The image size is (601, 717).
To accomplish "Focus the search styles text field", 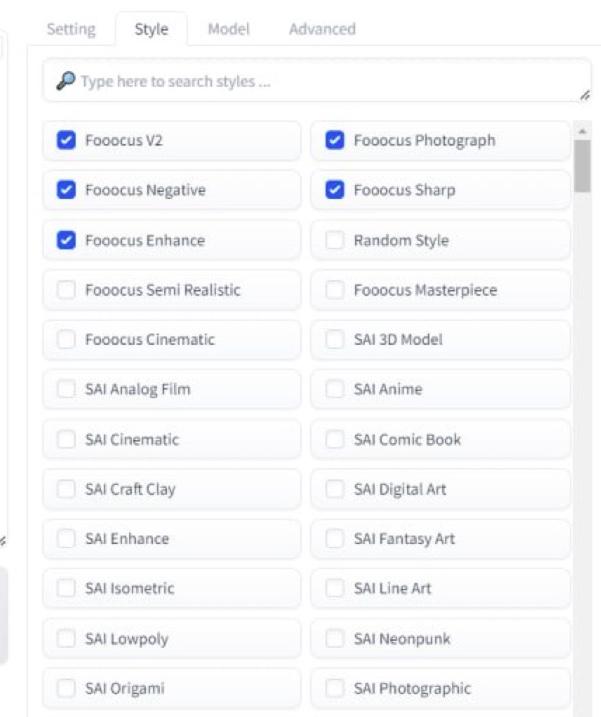I will click(317, 80).
